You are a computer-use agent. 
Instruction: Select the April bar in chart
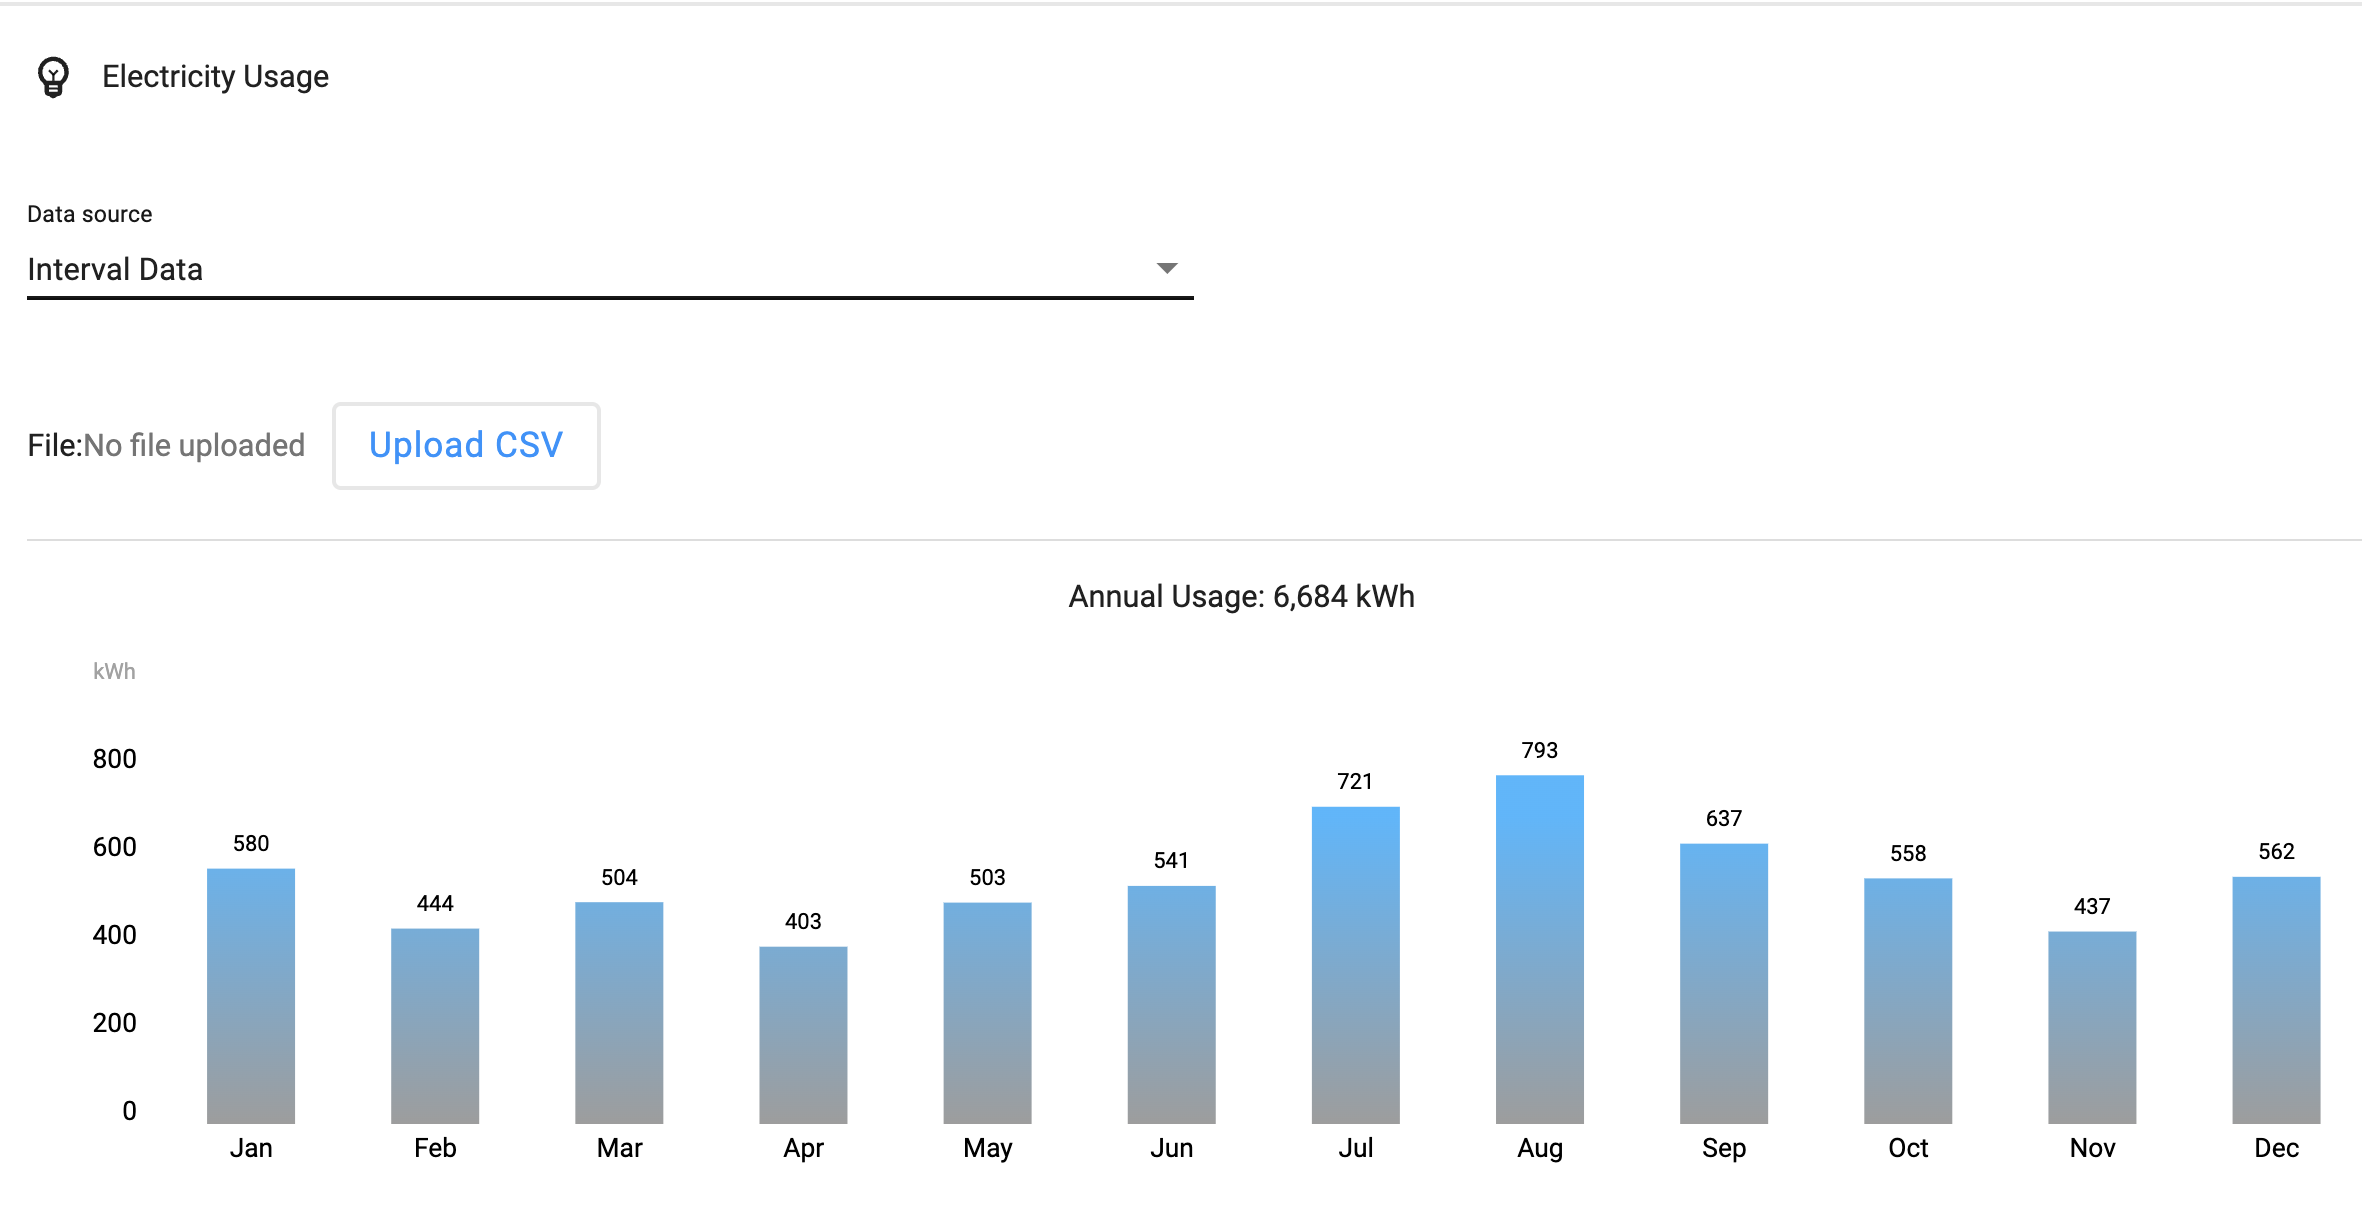click(x=803, y=1035)
